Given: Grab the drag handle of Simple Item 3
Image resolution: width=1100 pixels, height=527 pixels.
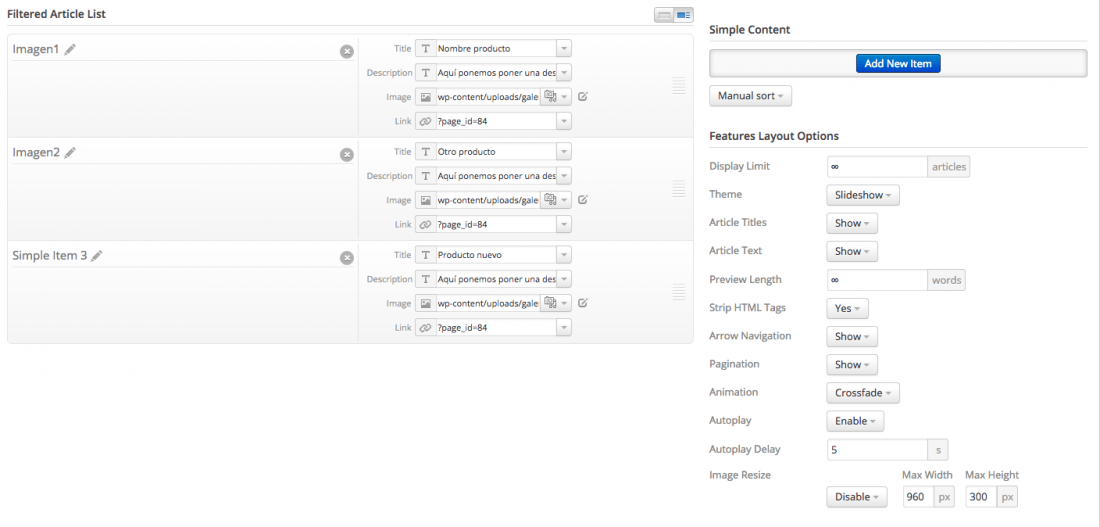Looking at the screenshot, I should 678,292.
